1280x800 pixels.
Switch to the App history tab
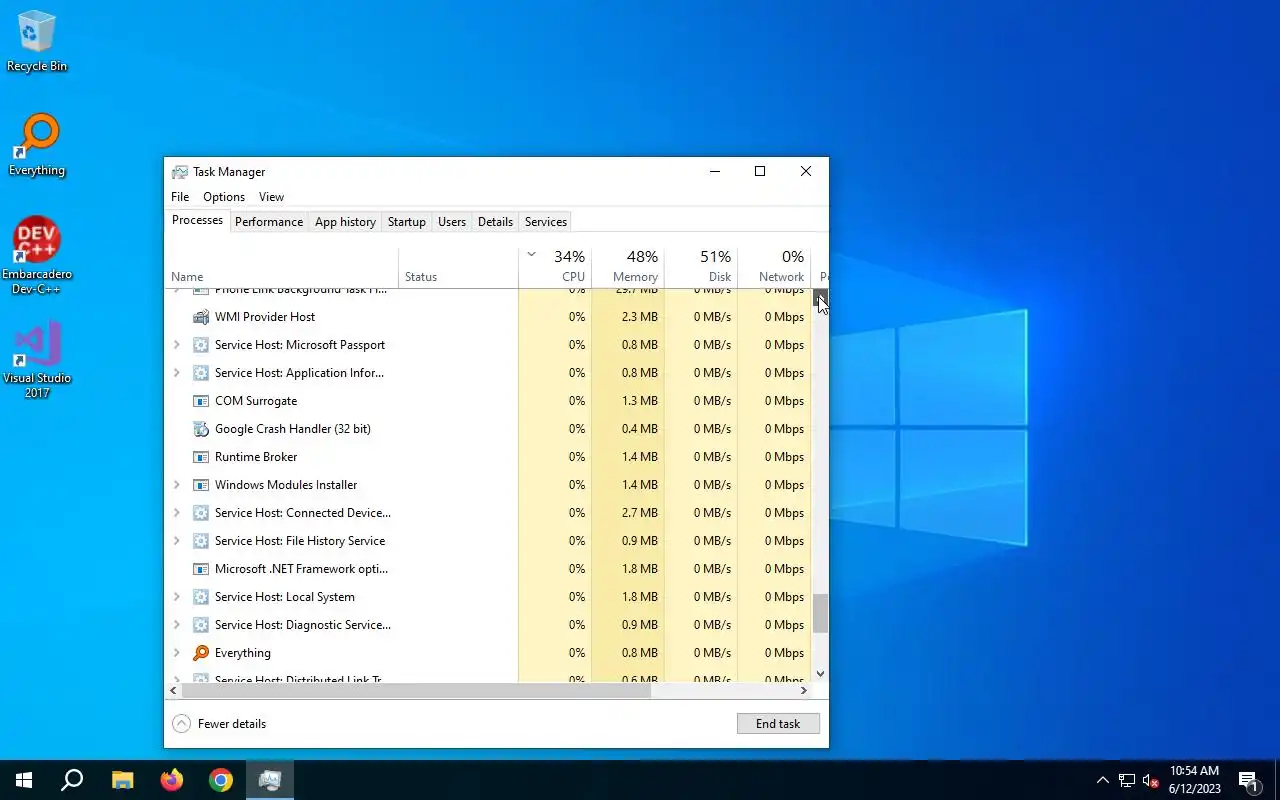click(345, 222)
